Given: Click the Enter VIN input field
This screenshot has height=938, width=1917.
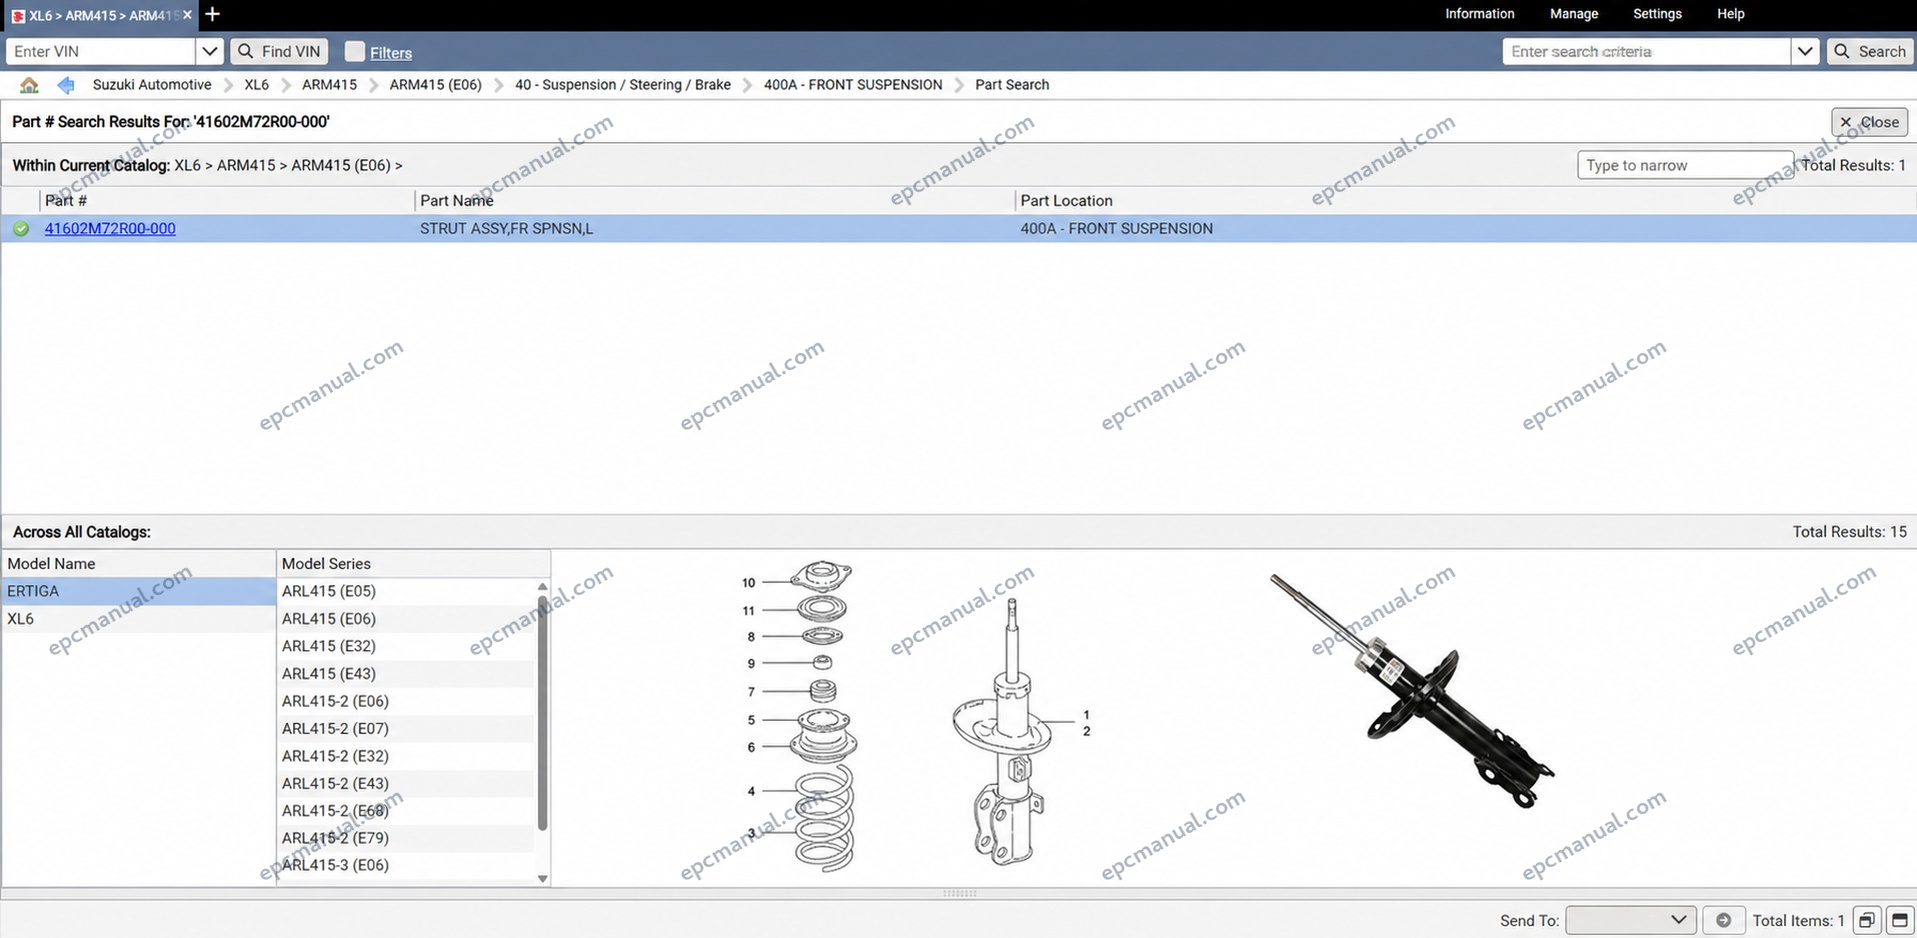Looking at the screenshot, I should tap(101, 51).
